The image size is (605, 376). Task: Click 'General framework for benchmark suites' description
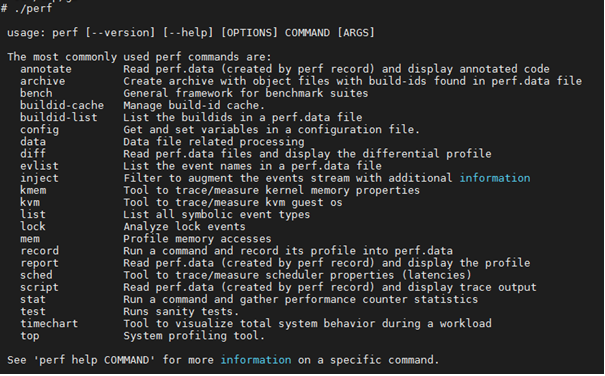pos(246,93)
